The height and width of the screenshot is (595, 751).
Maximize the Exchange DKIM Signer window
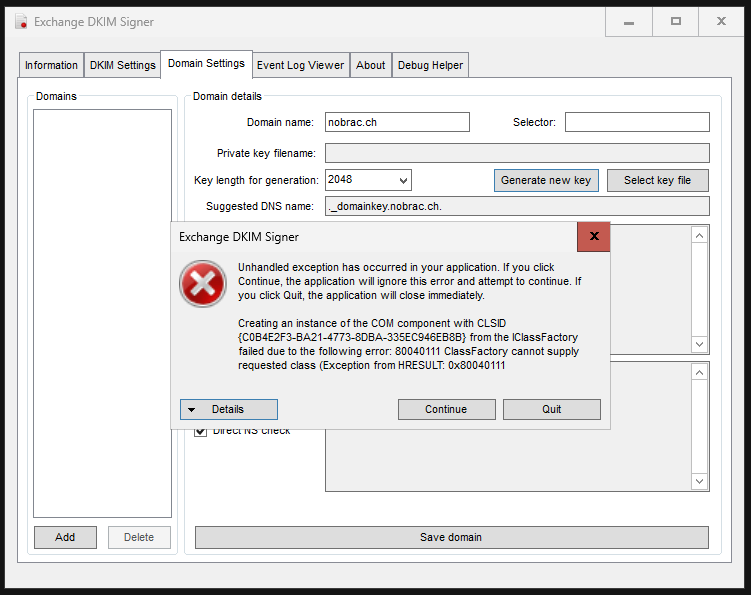[675, 22]
